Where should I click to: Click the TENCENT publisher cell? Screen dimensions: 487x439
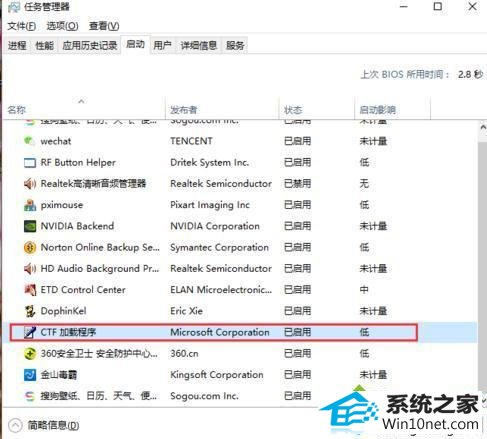click(x=191, y=141)
